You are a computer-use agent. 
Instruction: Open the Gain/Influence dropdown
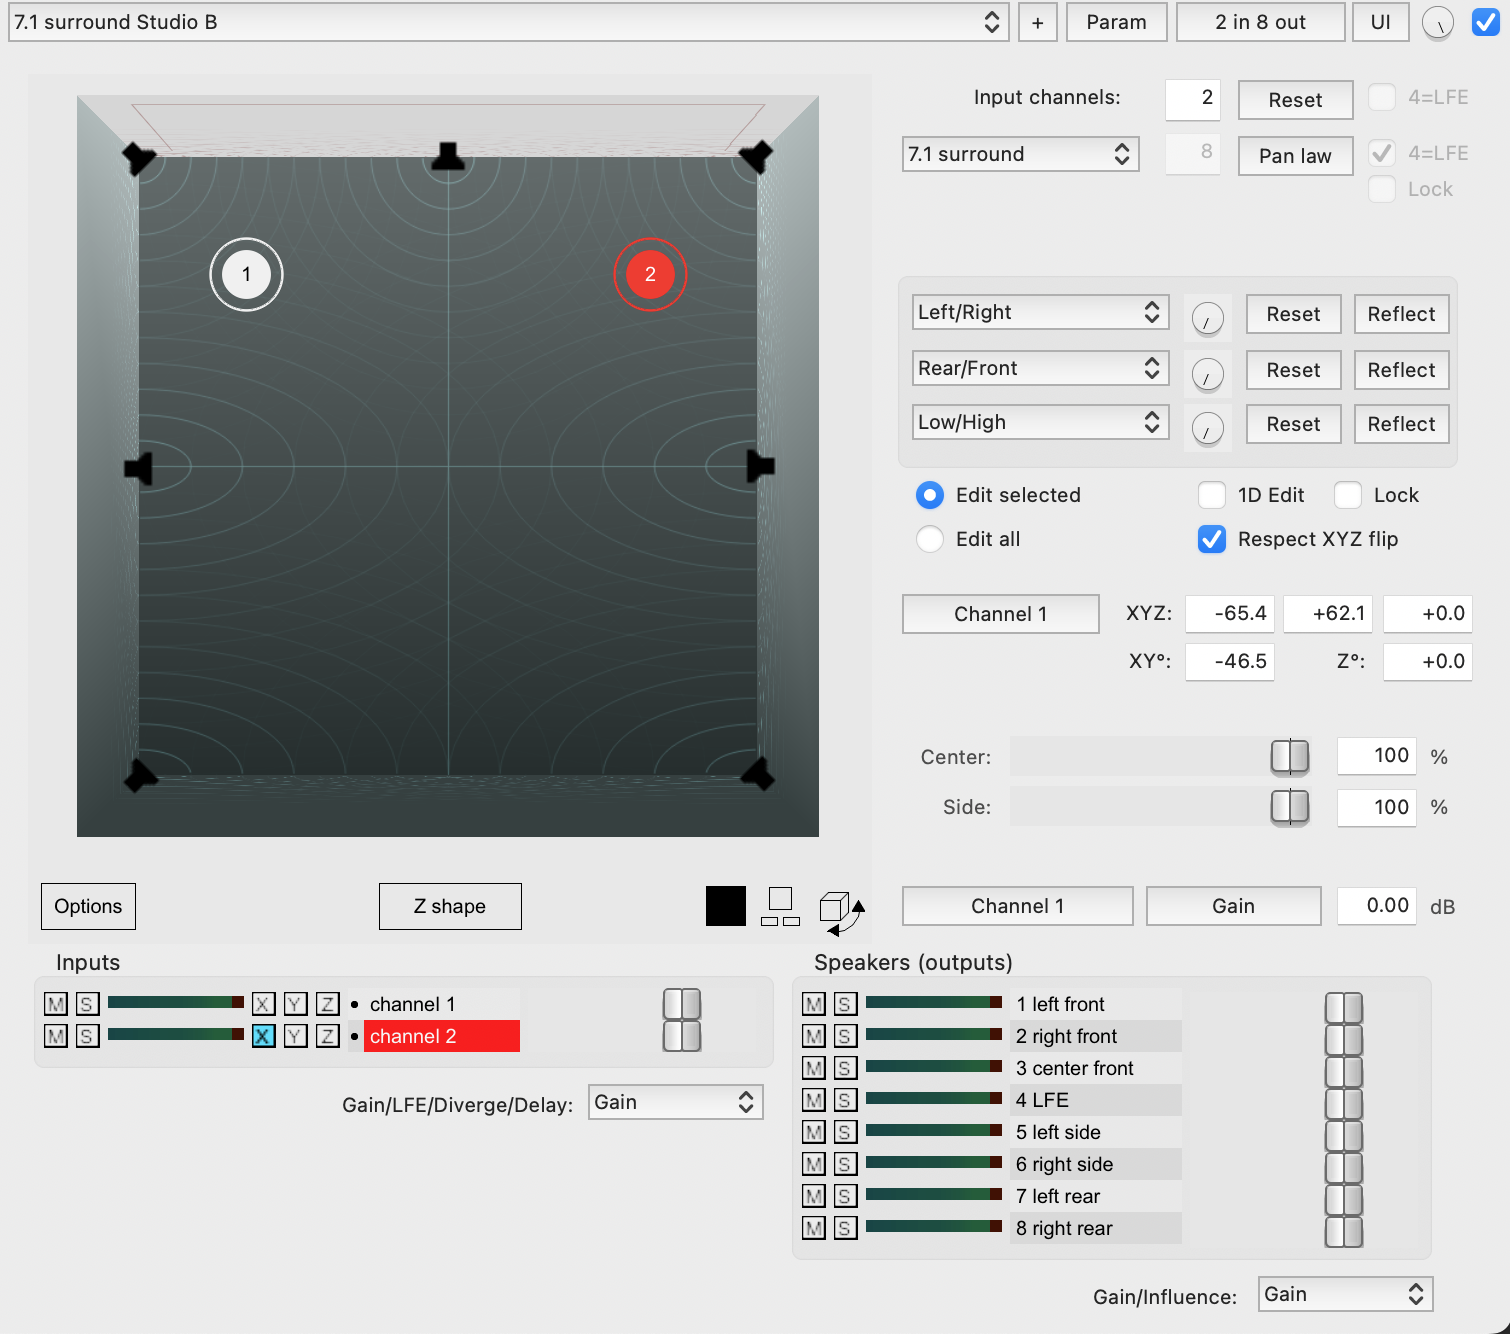[x=1343, y=1294]
